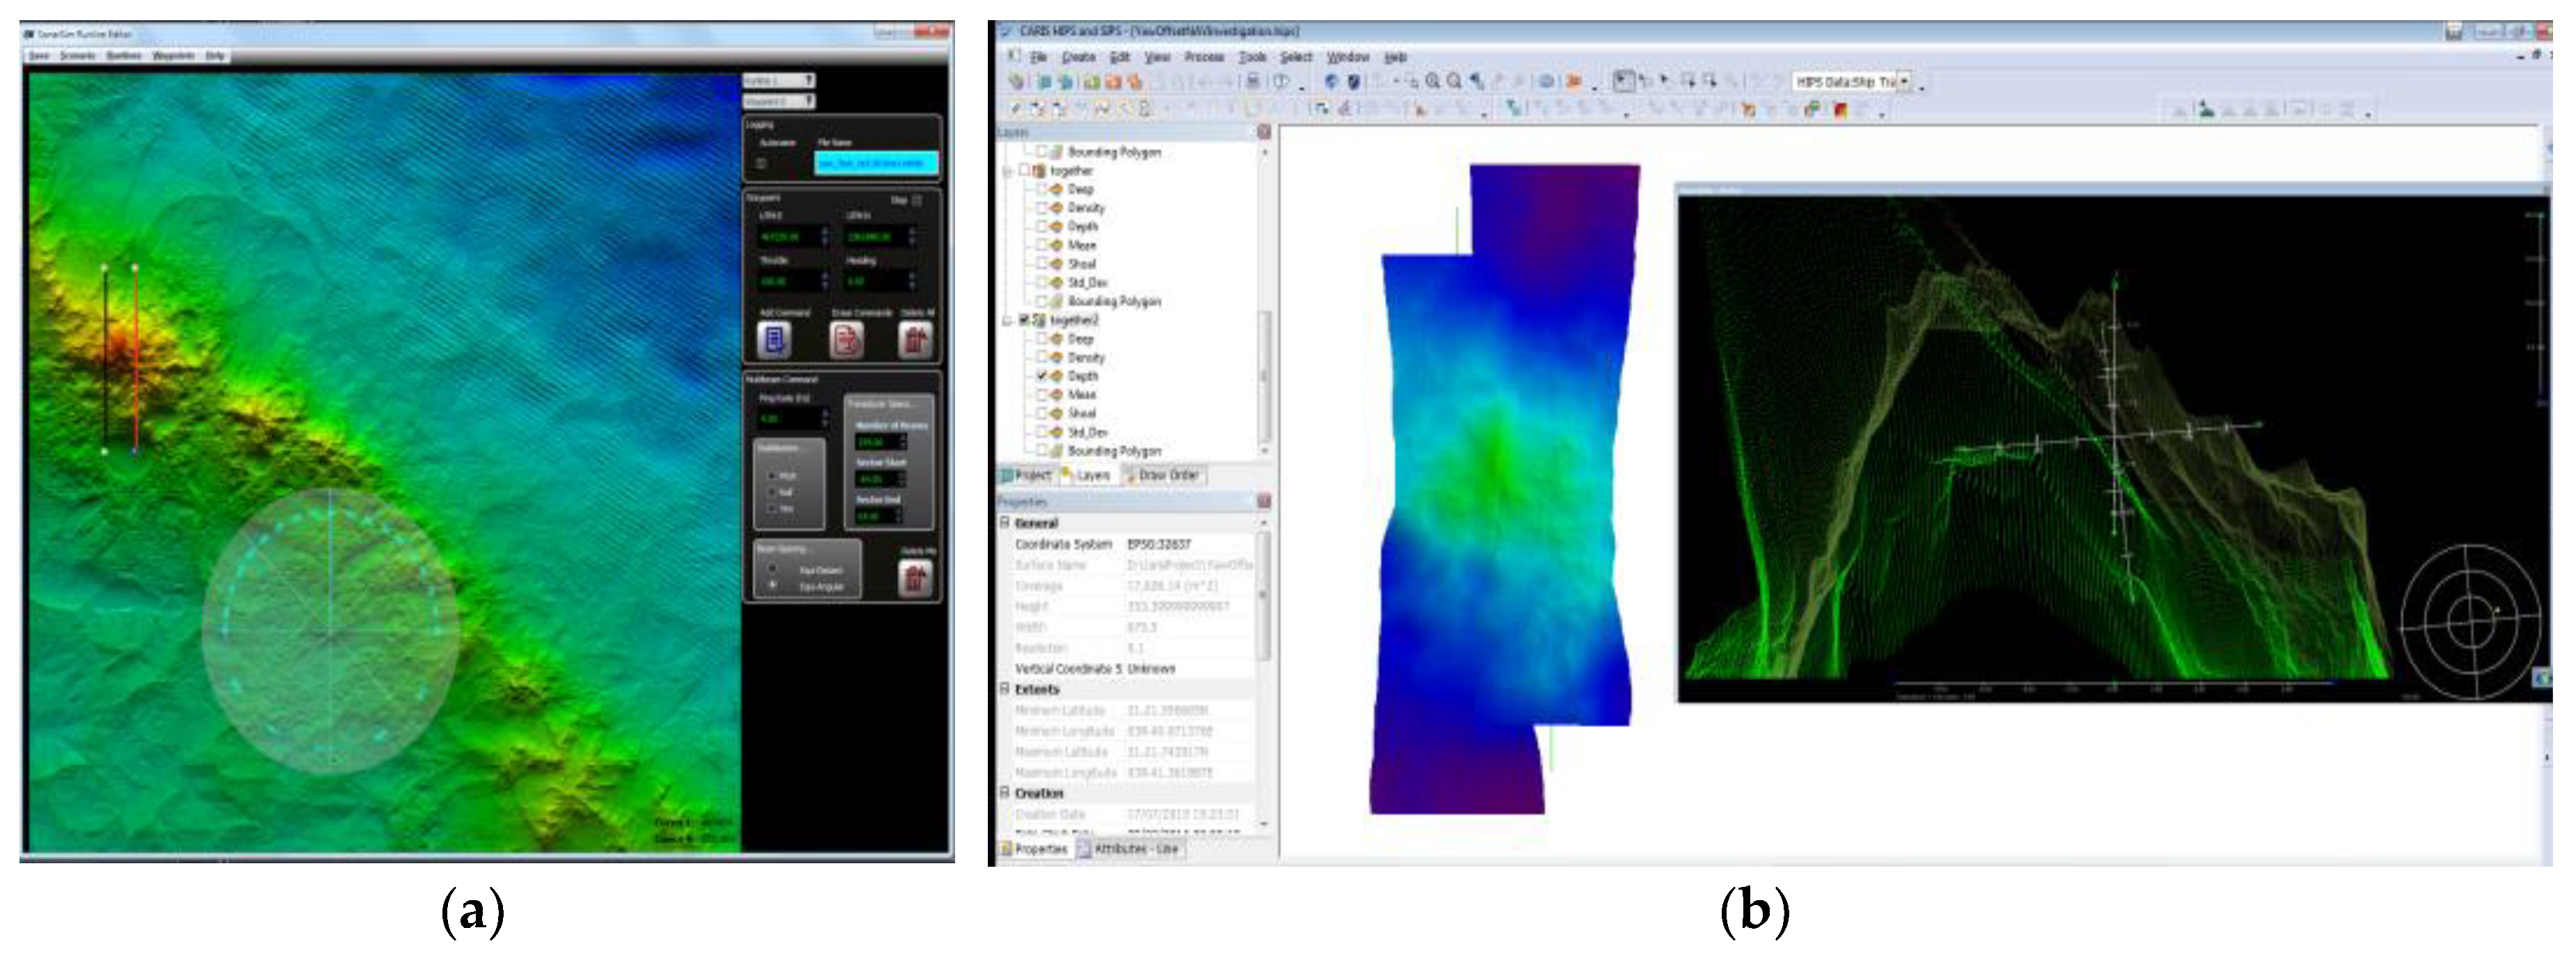Open the HIPS Data Ship Track dropdown
This screenshot has height=969, width=2576.
(x=1904, y=82)
